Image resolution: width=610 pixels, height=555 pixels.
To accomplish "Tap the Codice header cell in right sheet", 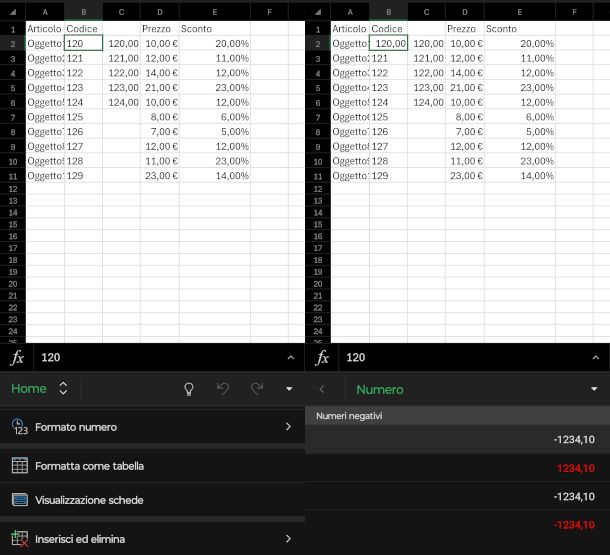I will tap(388, 29).
